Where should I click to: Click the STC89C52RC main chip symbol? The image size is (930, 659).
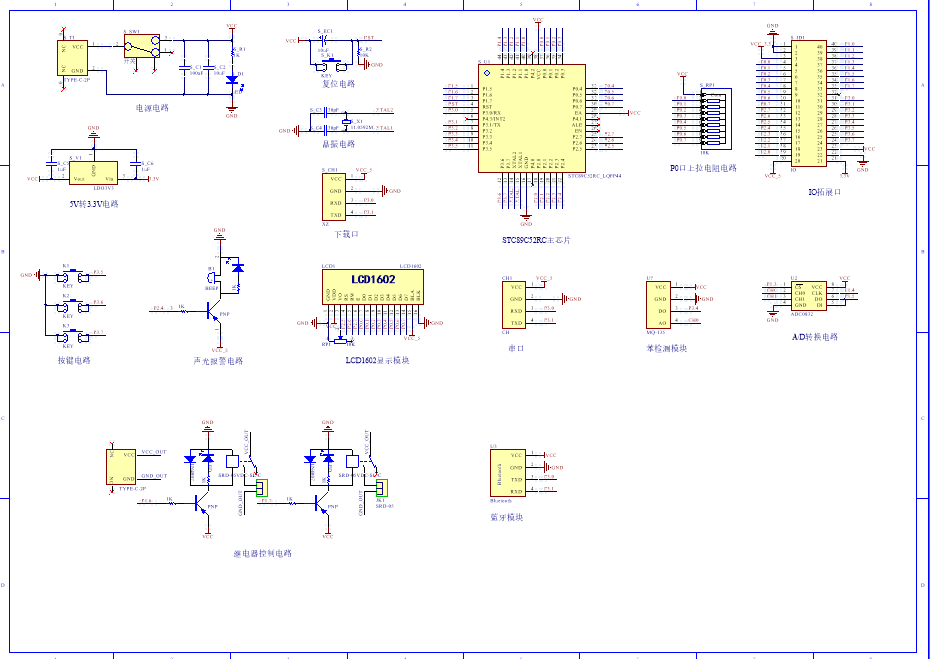[531, 118]
